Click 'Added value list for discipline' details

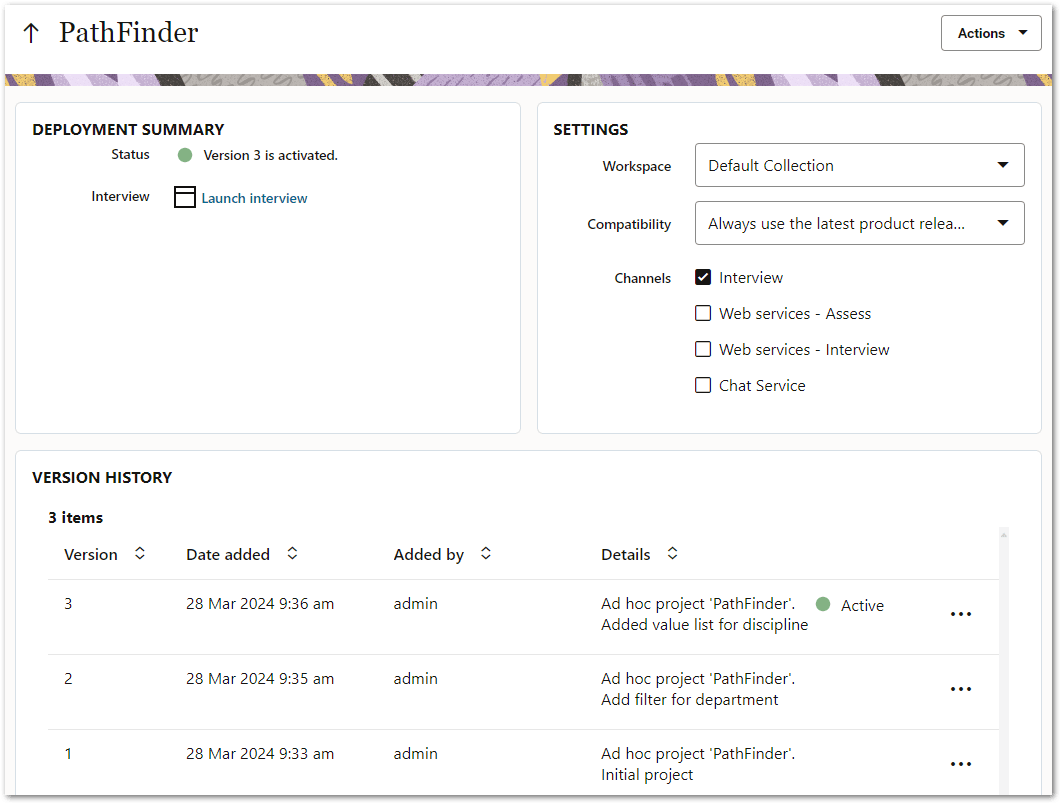[x=704, y=625]
